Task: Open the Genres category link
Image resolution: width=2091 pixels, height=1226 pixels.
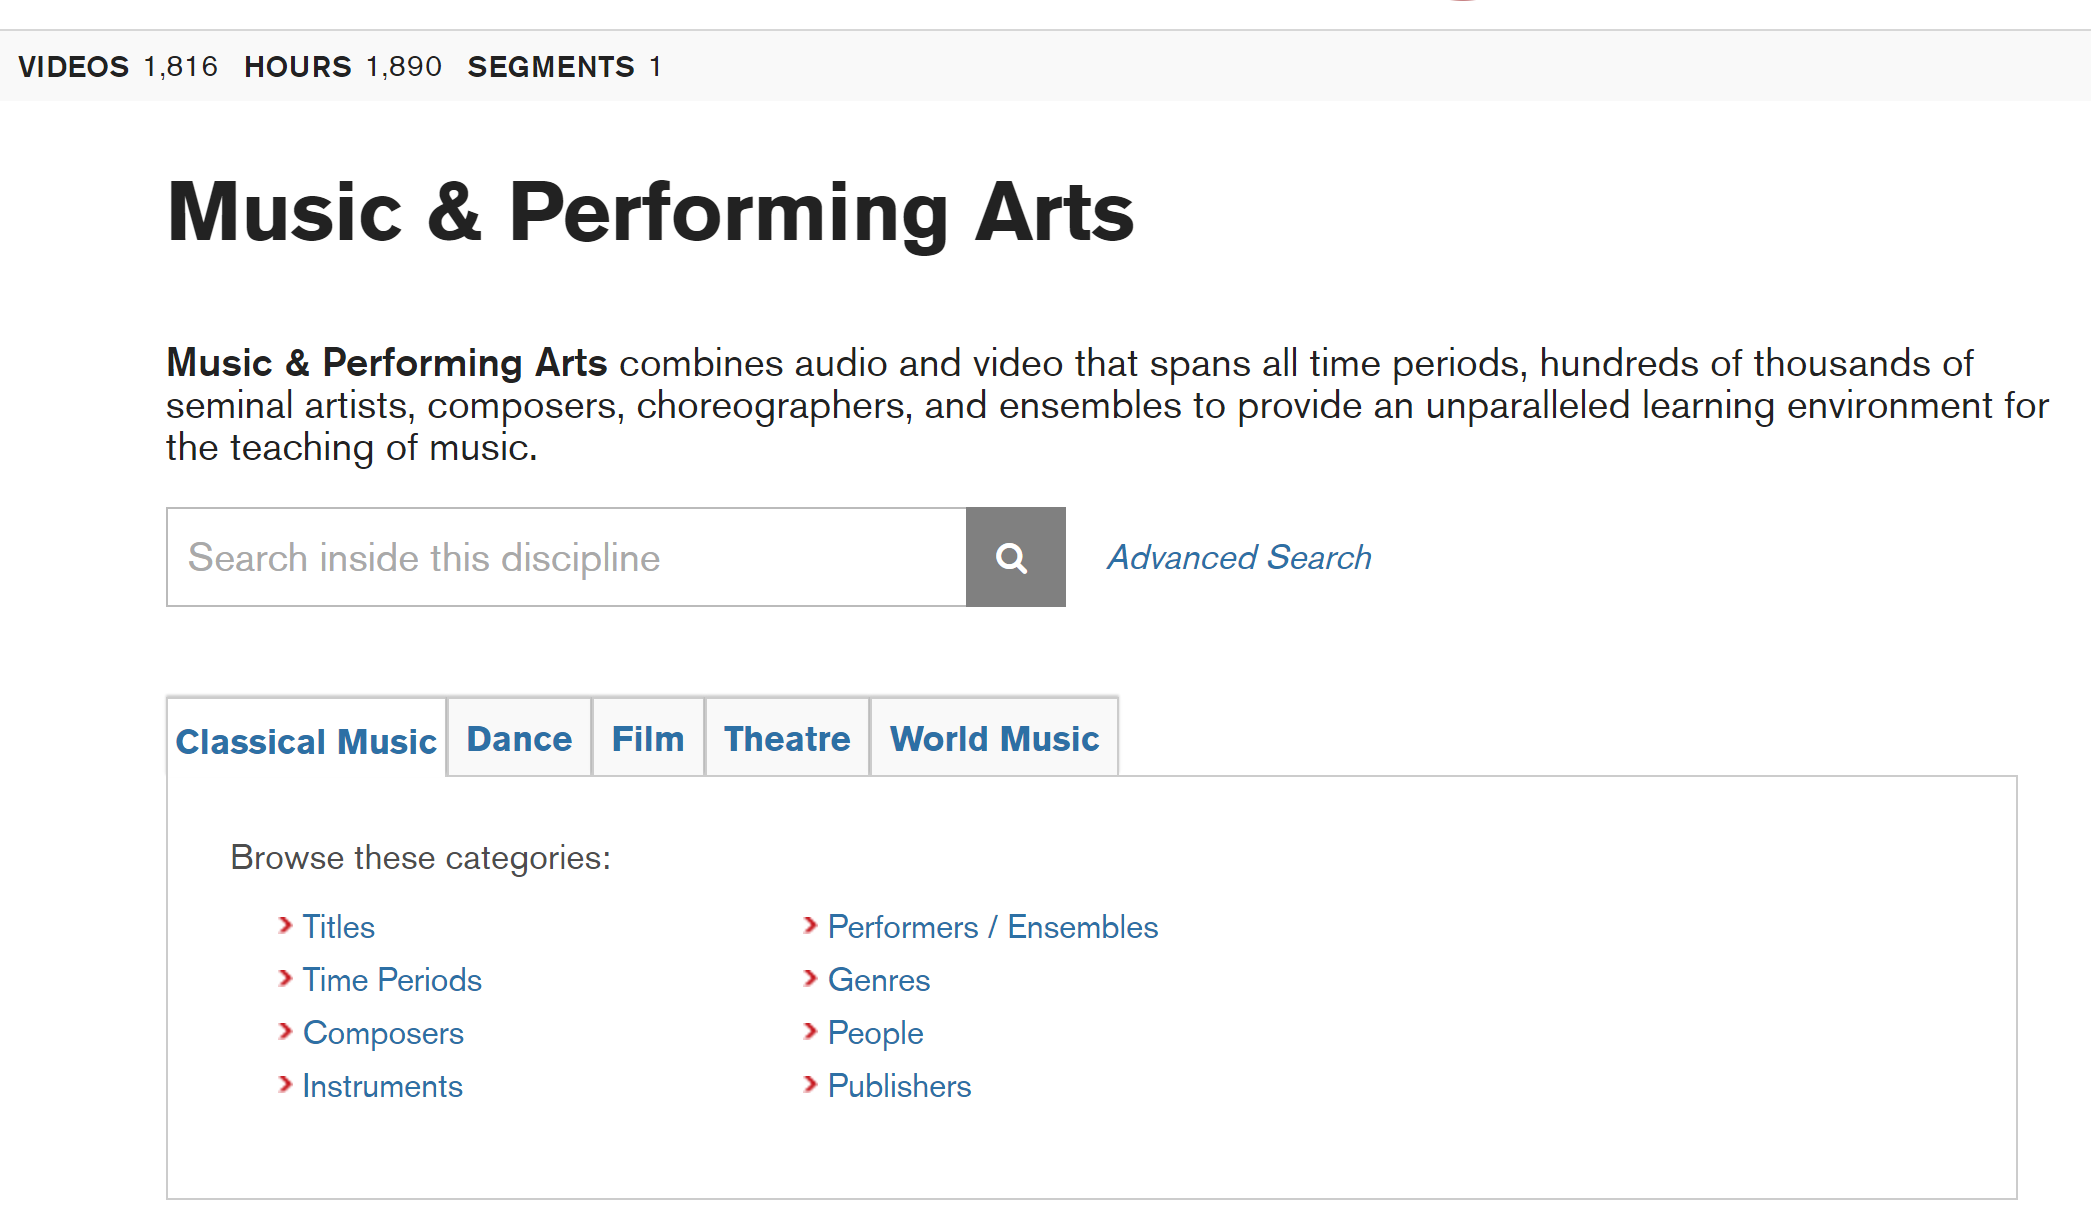Action: [878, 980]
